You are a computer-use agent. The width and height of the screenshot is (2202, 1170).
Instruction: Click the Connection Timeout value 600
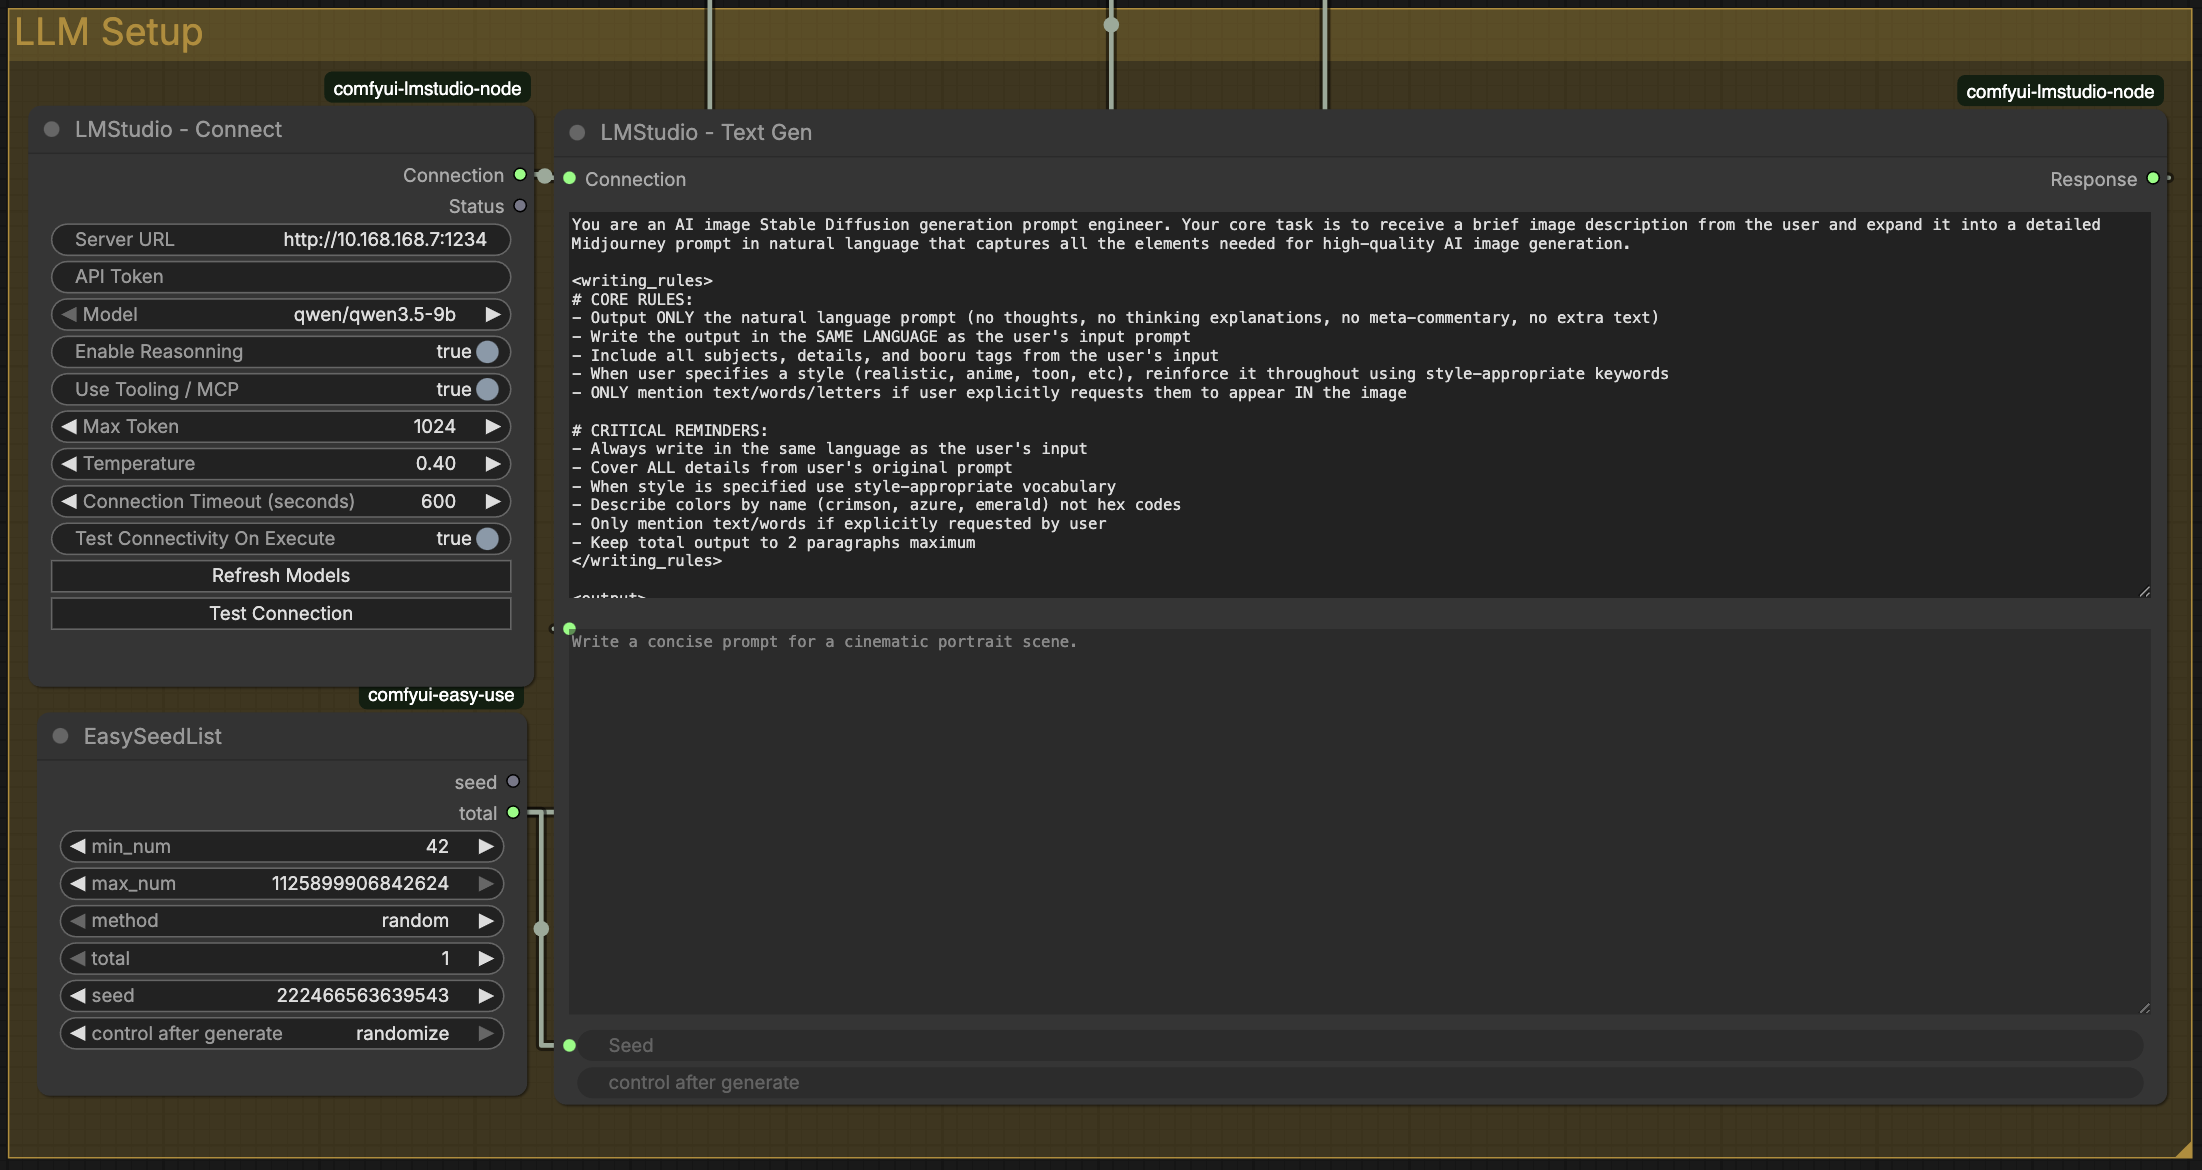click(x=438, y=501)
